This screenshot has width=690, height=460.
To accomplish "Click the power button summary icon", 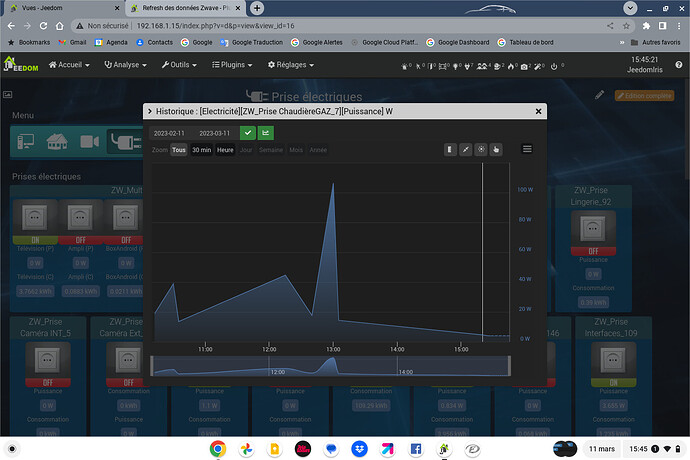I will pos(554,66).
